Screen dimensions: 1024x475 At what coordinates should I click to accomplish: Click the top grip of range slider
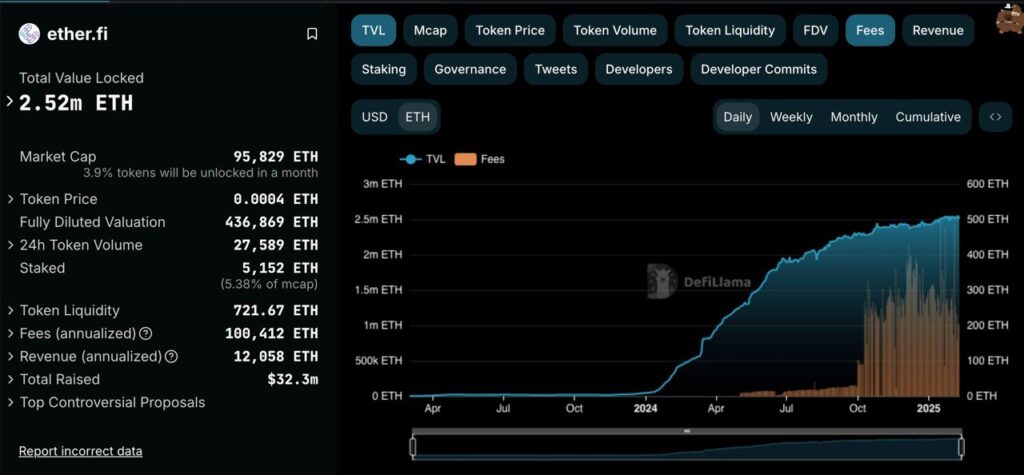[686, 431]
